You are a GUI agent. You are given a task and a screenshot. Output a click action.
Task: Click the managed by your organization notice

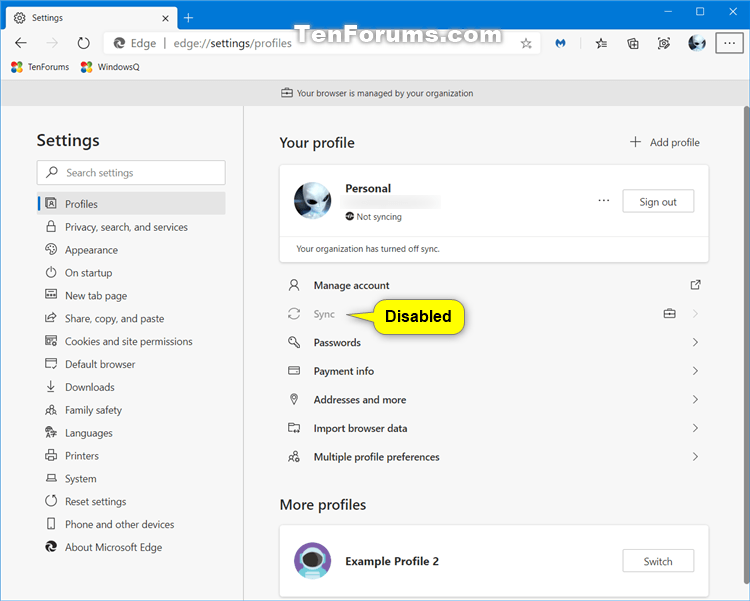377,93
